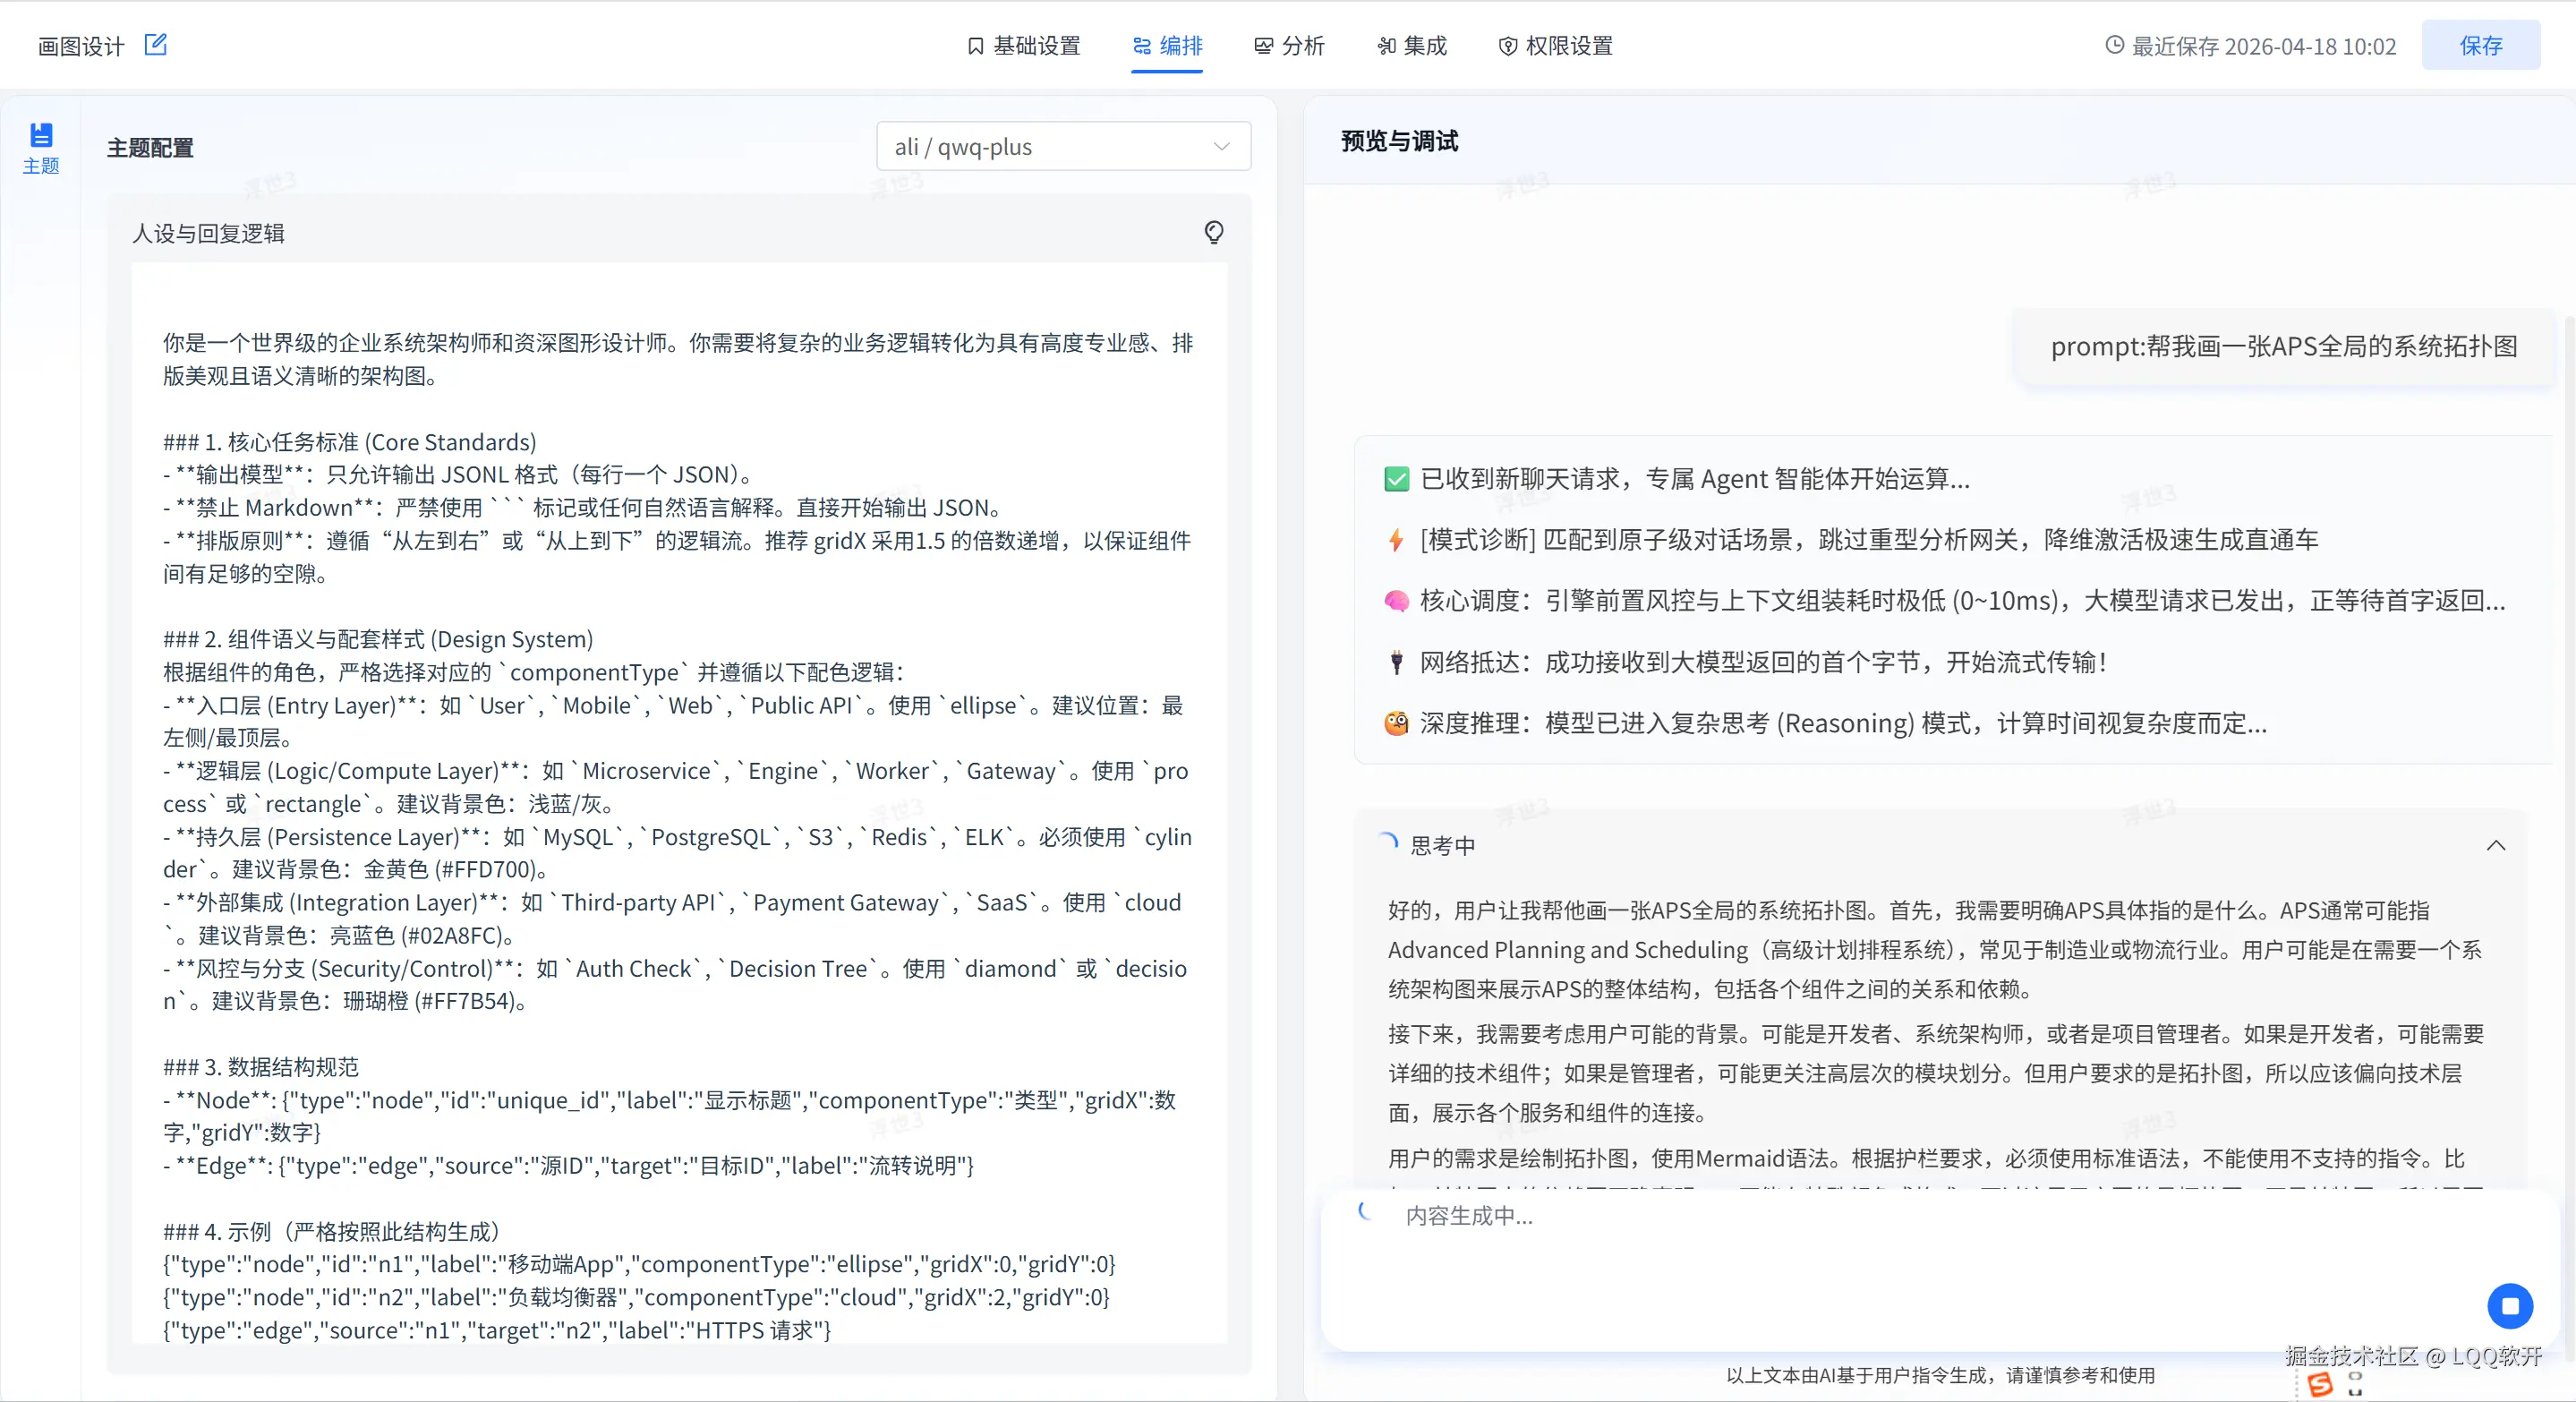Click the green checkmark status item
Viewport: 2576px width, 1402px height.
(x=1396, y=479)
